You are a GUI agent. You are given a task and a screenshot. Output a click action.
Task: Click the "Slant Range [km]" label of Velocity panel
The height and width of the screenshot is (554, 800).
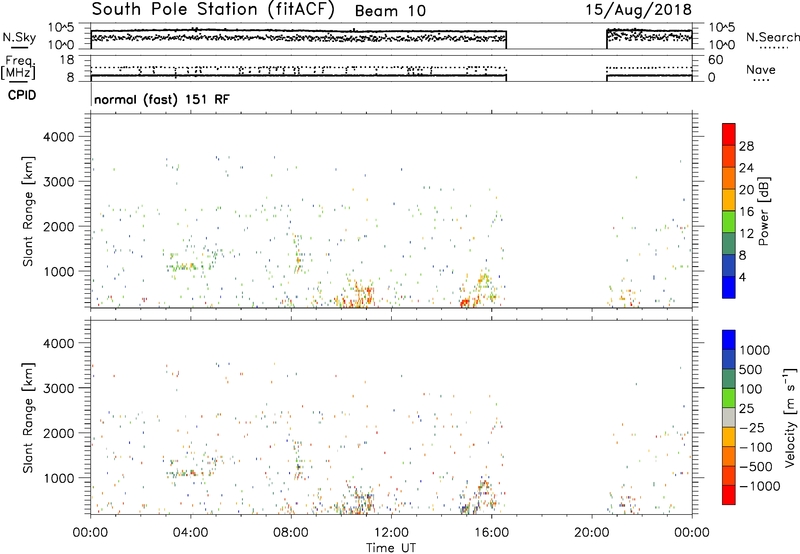(x=29, y=417)
